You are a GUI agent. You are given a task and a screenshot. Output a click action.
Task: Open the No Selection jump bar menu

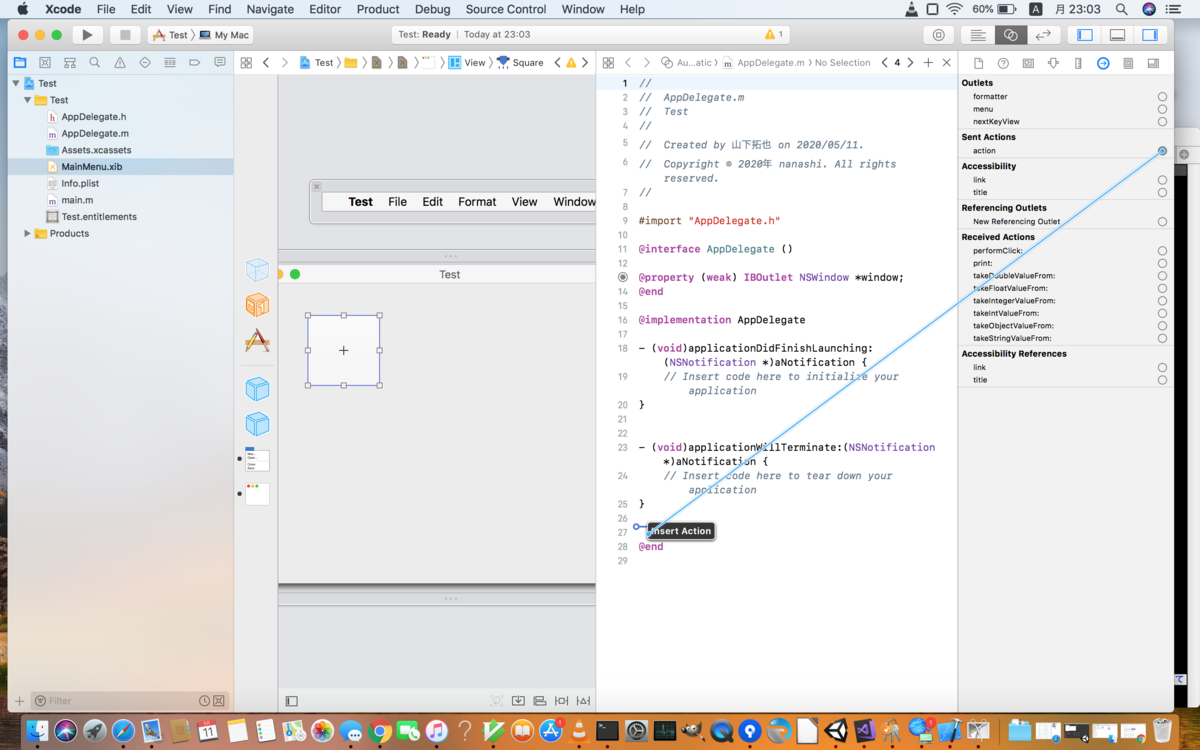click(842, 62)
